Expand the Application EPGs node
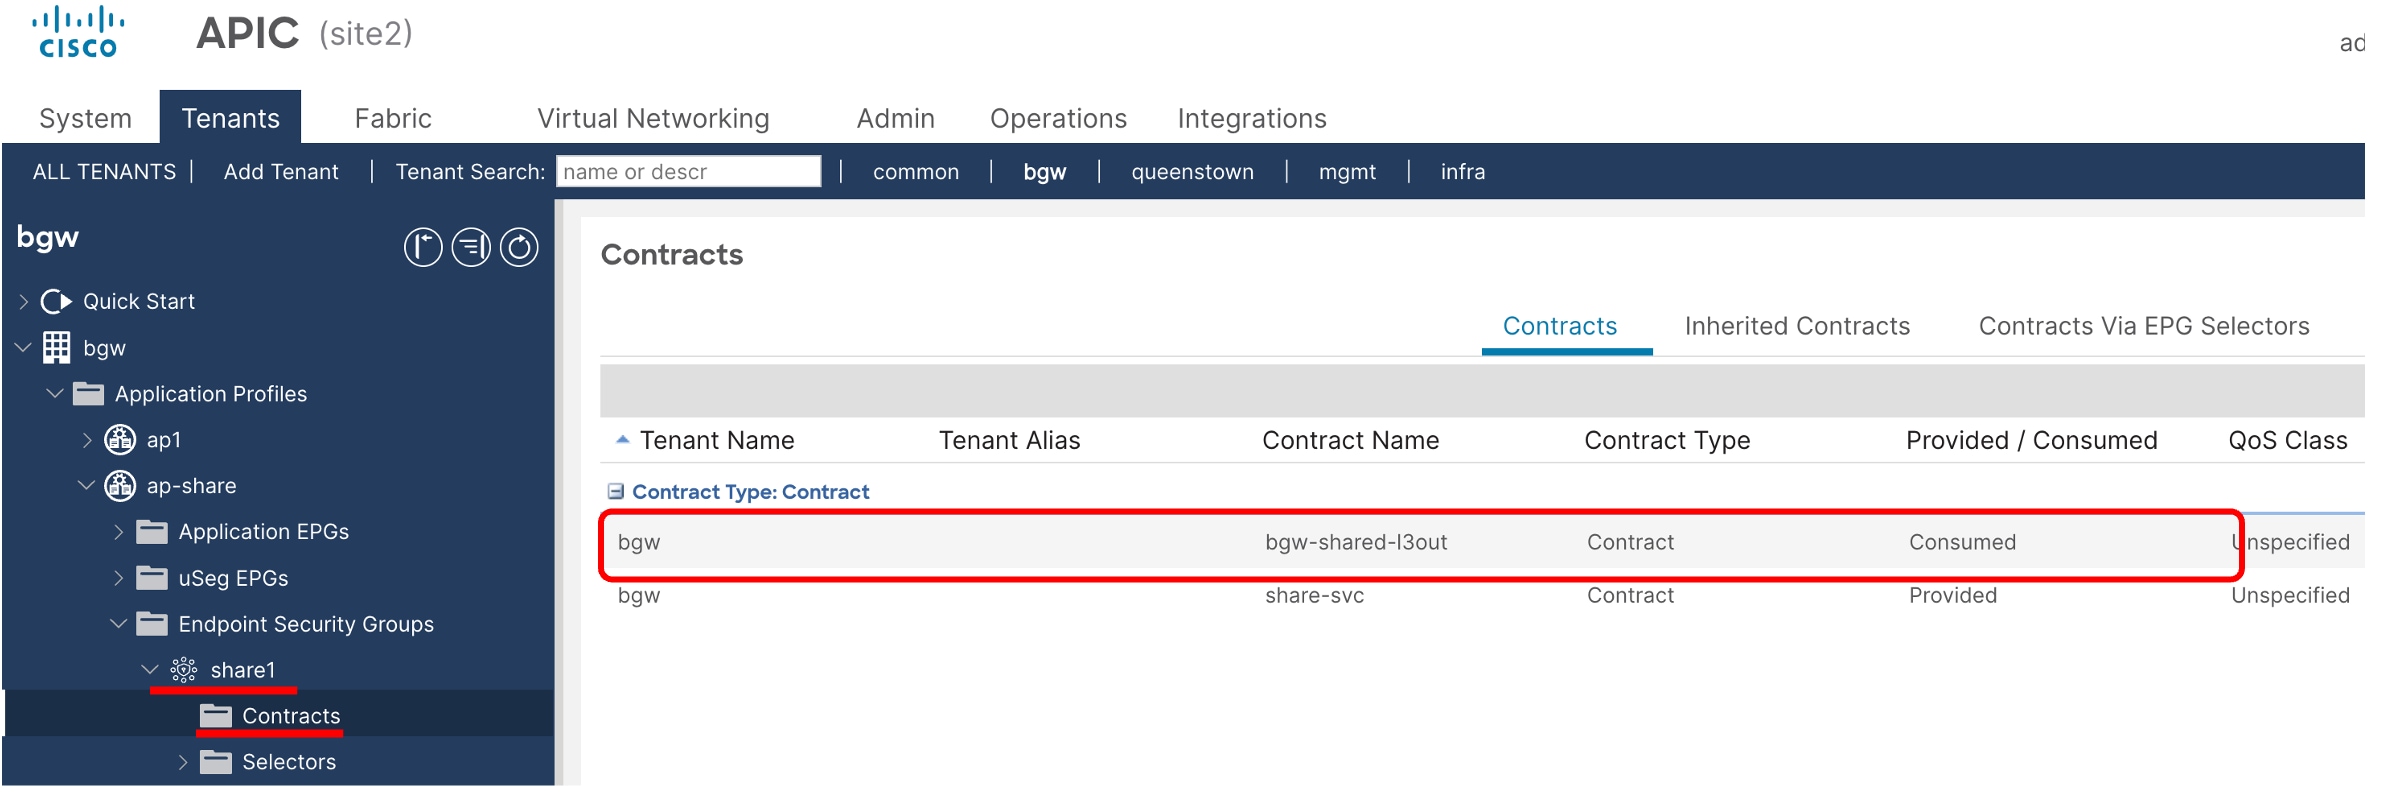 tap(119, 531)
